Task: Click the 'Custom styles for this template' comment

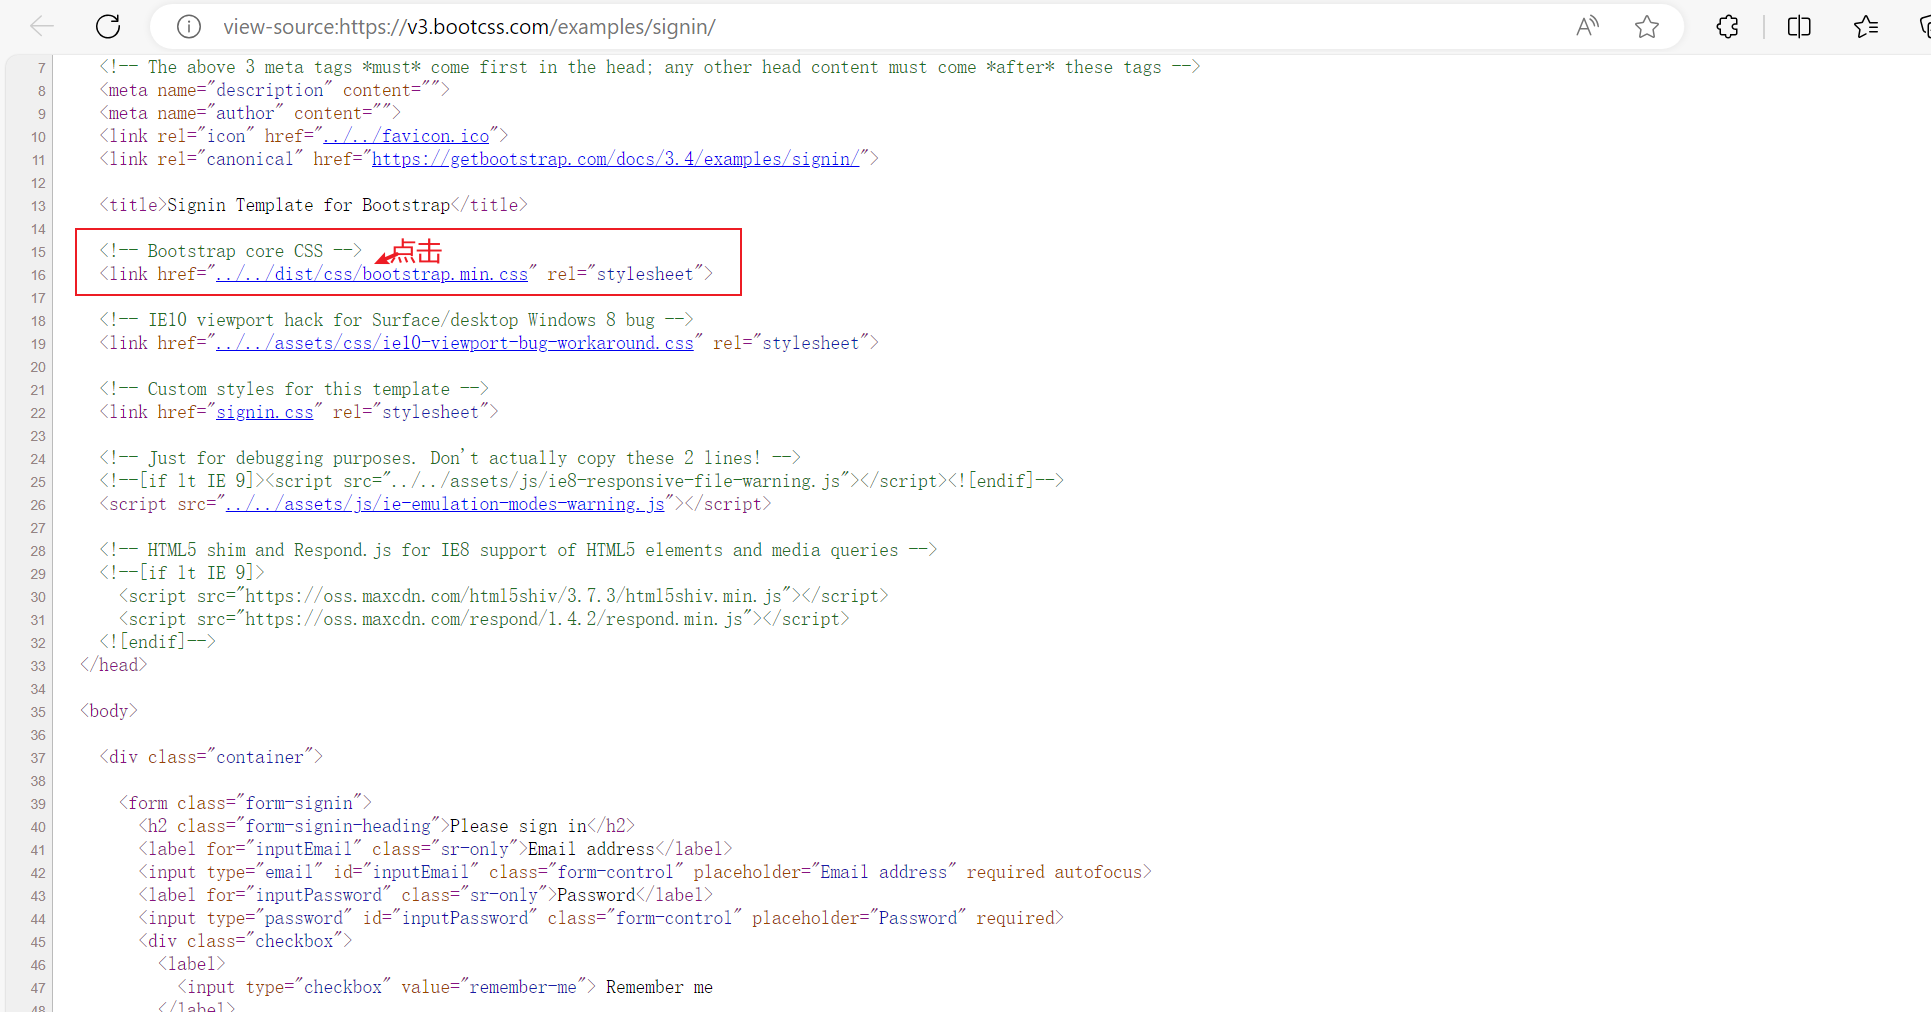Action: (294, 389)
